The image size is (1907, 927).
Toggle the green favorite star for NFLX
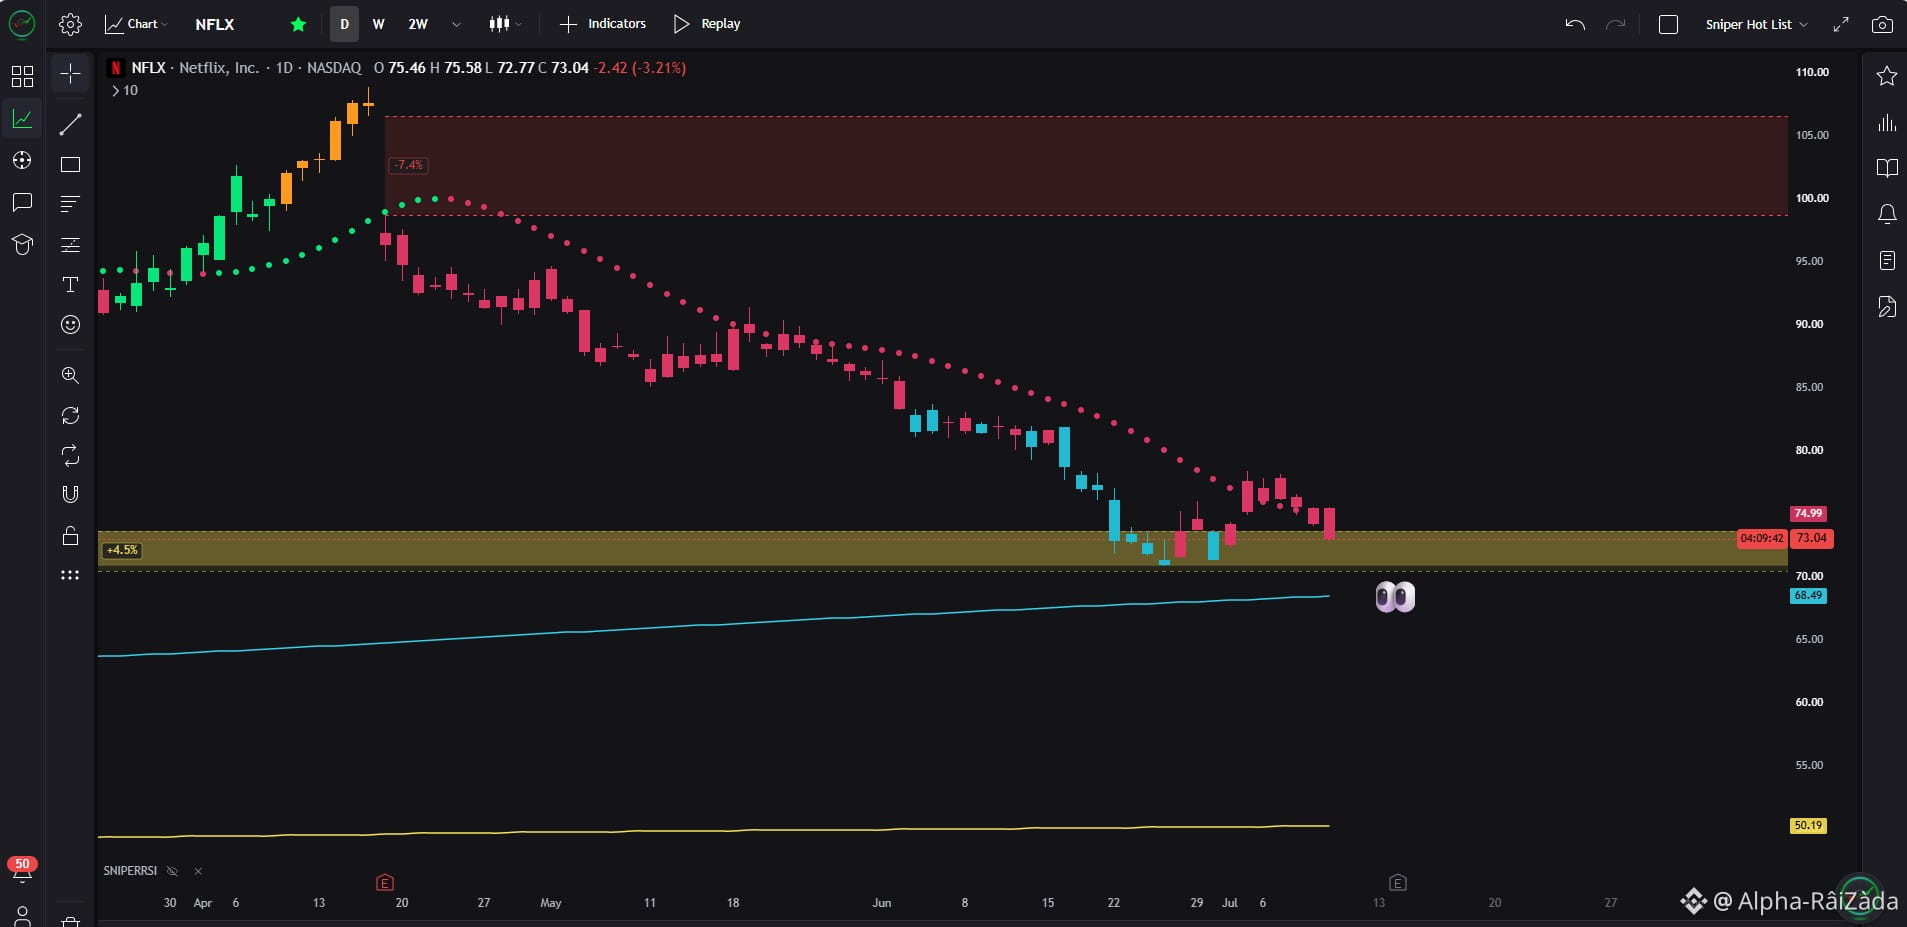(298, 24)
